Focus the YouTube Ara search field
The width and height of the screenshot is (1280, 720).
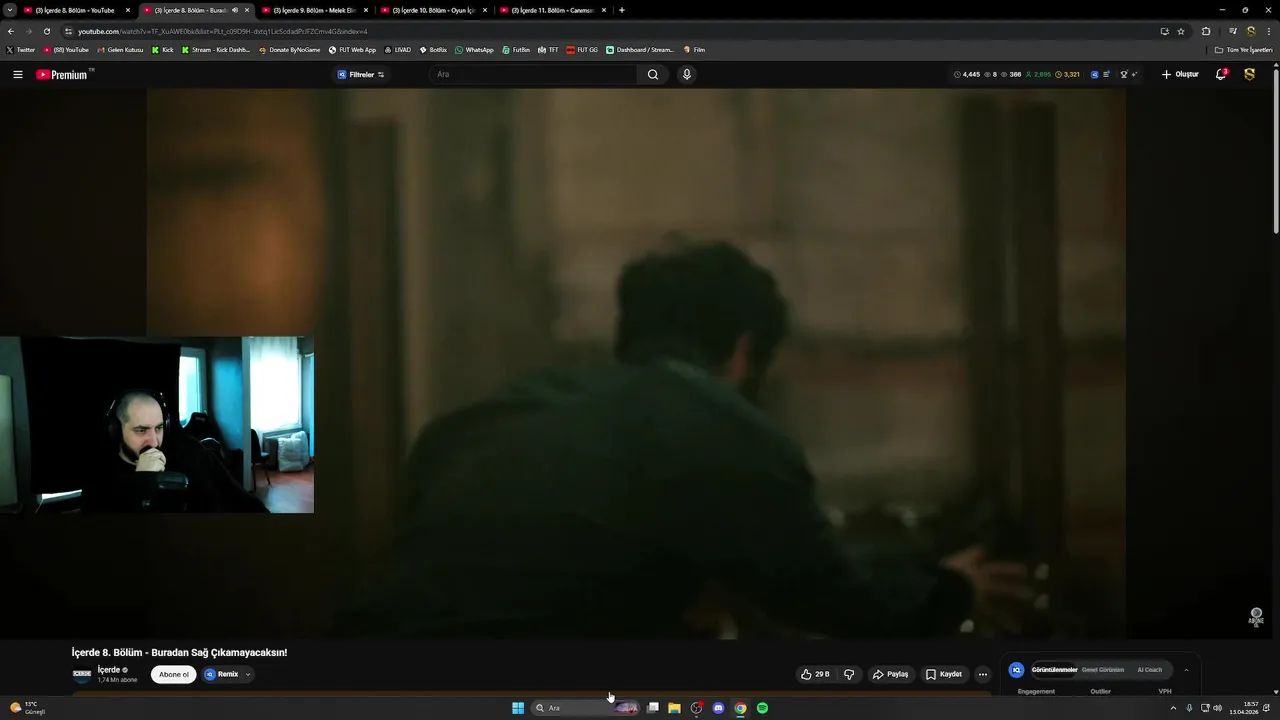(533, 75)
